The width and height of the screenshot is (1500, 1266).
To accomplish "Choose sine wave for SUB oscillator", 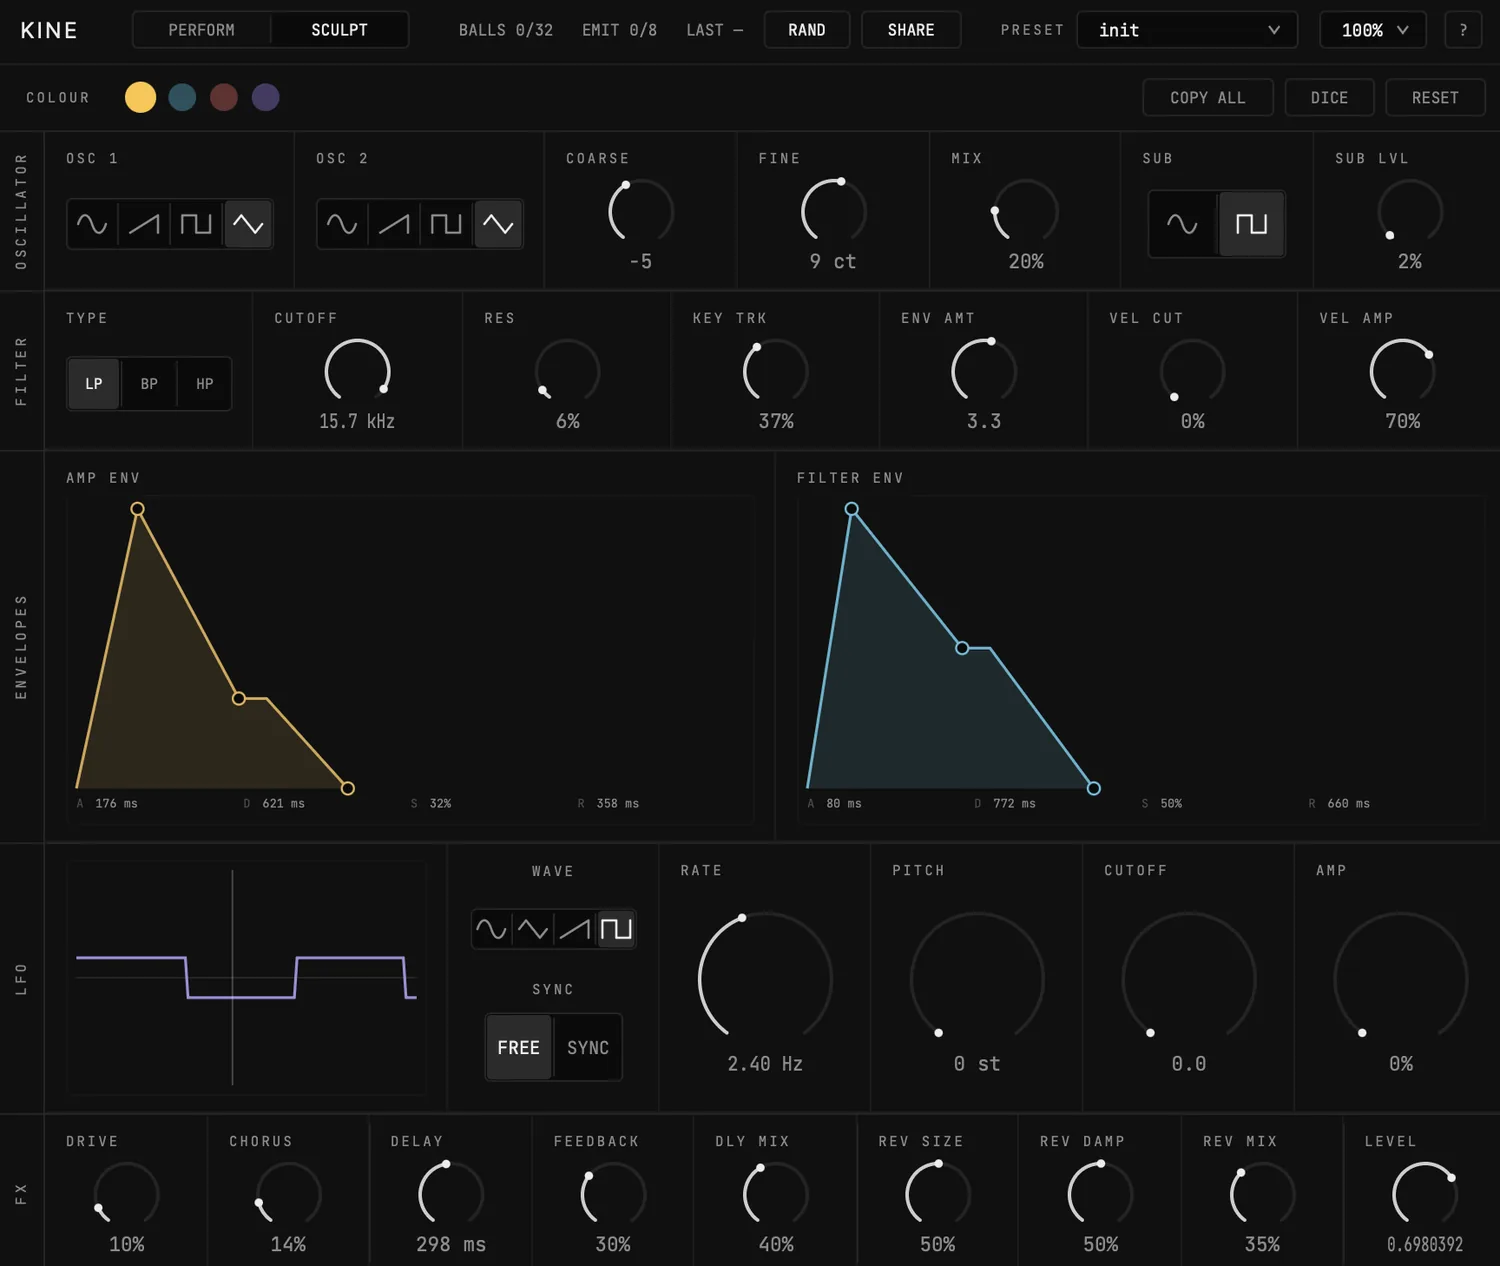I will click(x=1182, y=224).
